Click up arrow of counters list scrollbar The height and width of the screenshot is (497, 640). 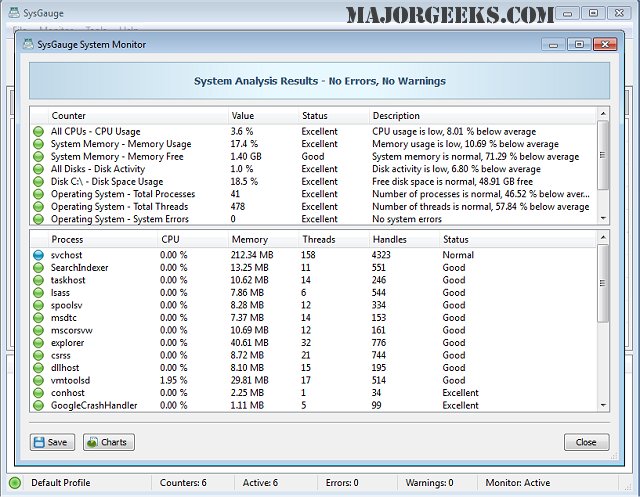click(603, 114)
